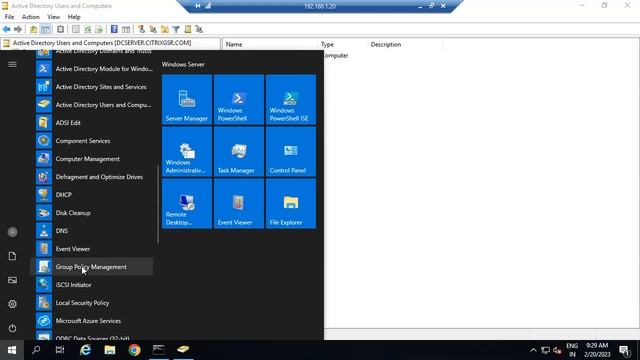Open Settings gear in Start sidebar
Viewport: 640px width, 360px height.
(12, 304)
